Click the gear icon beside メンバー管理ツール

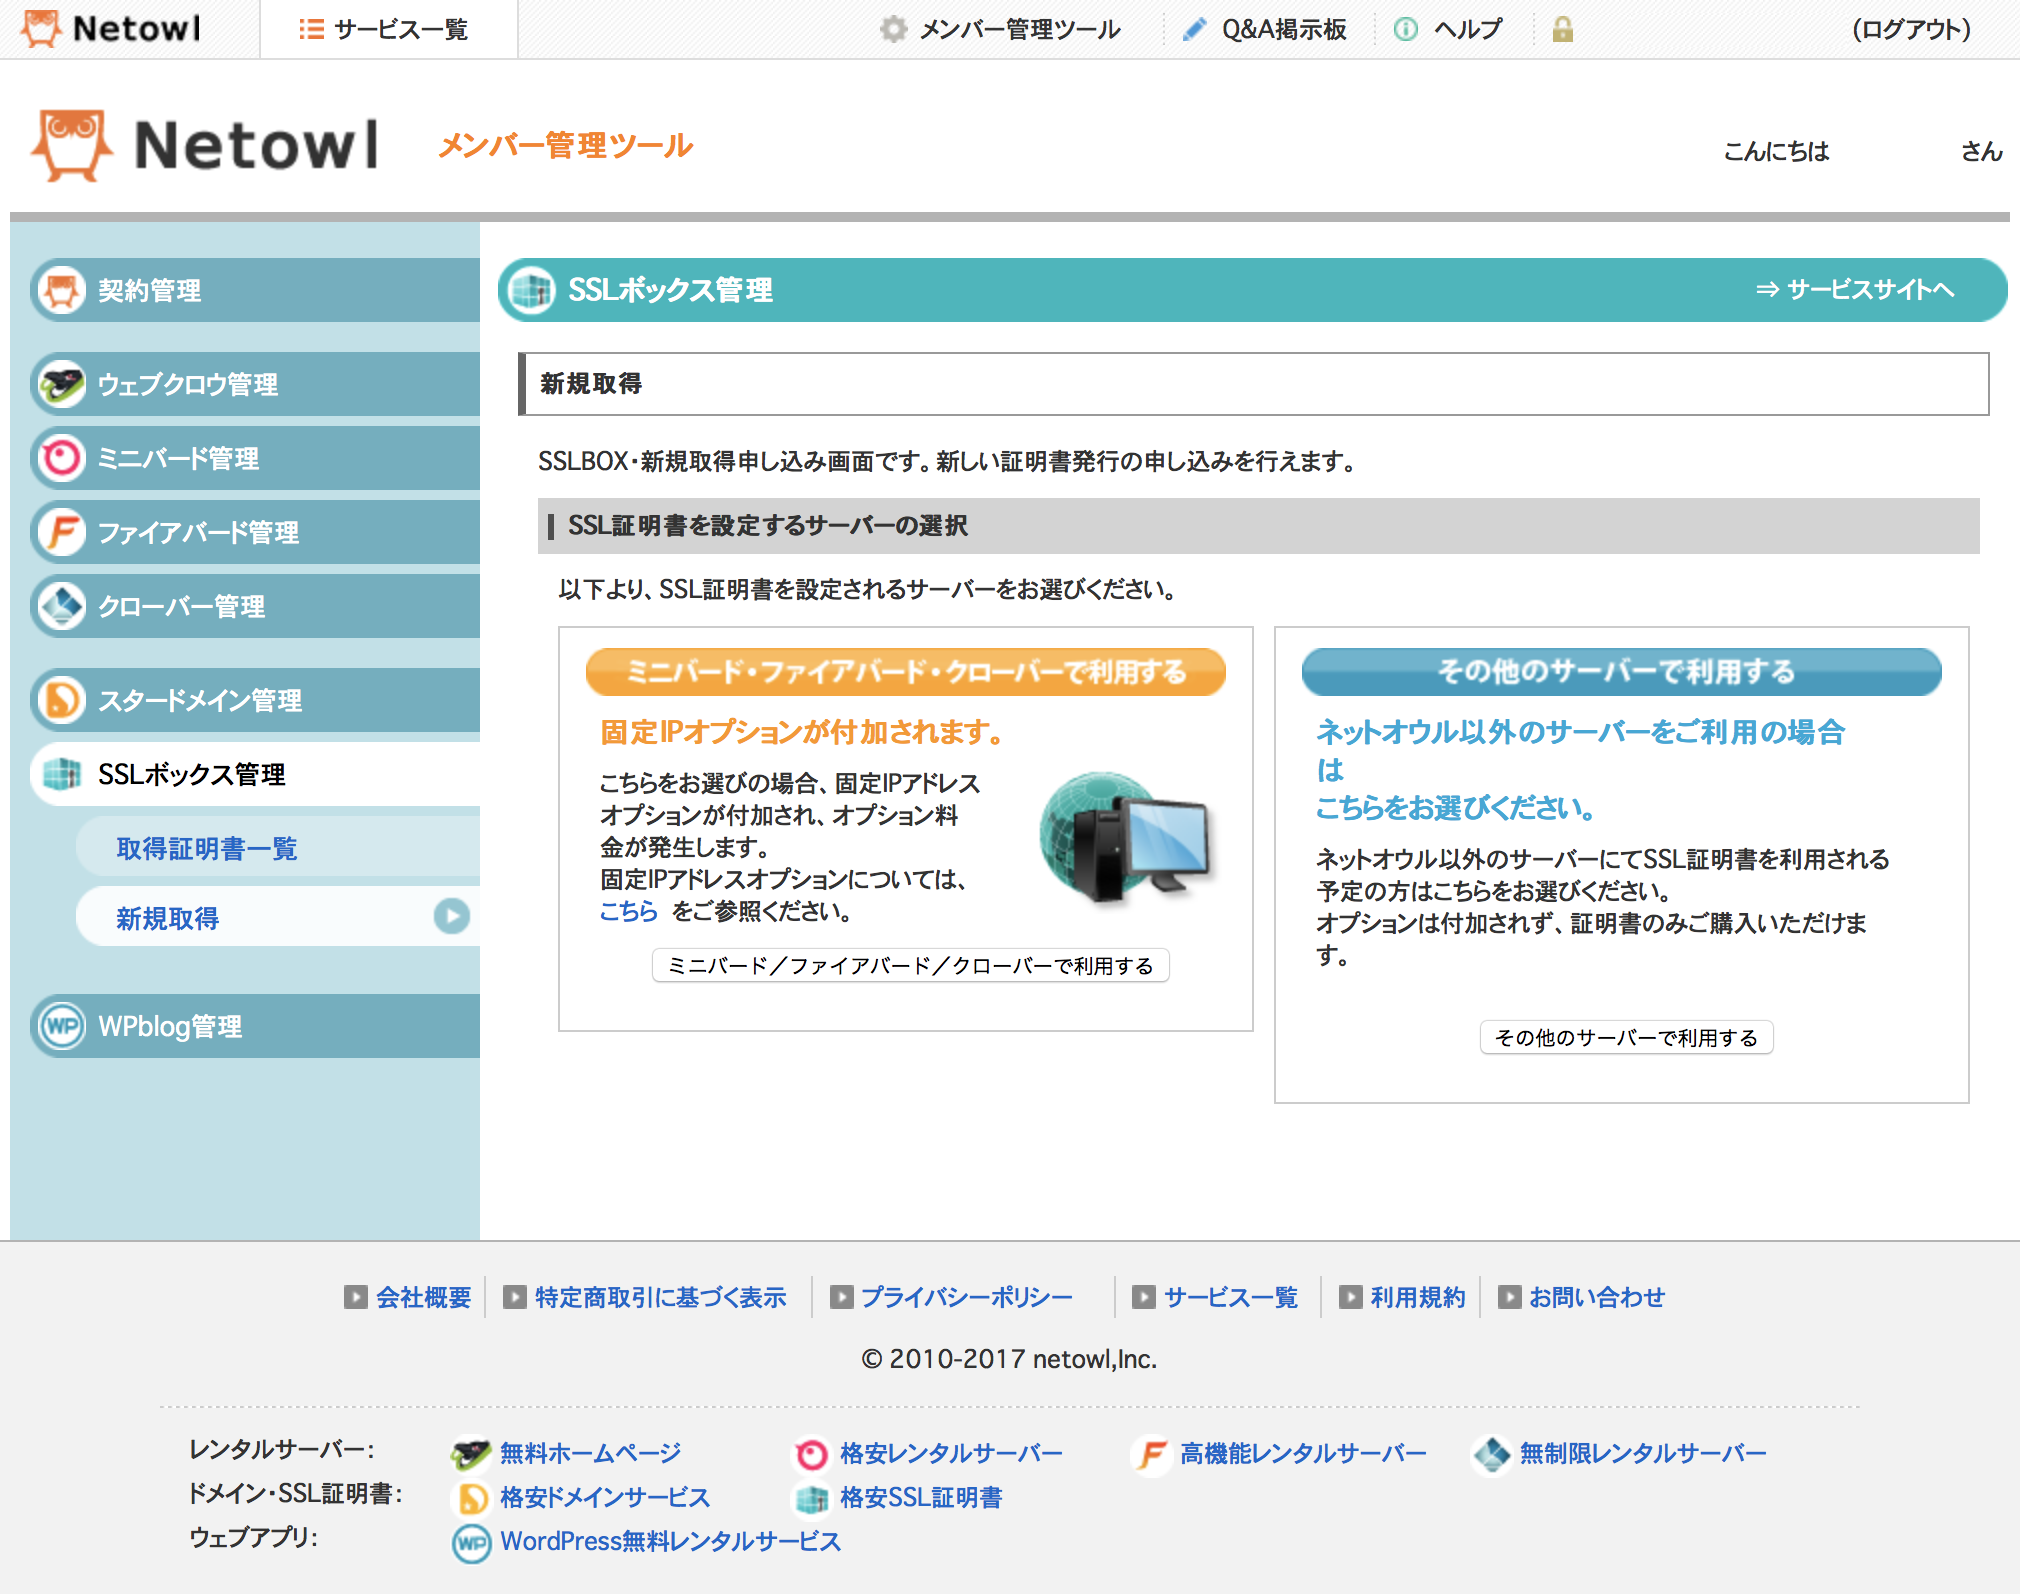pos(893,29)
